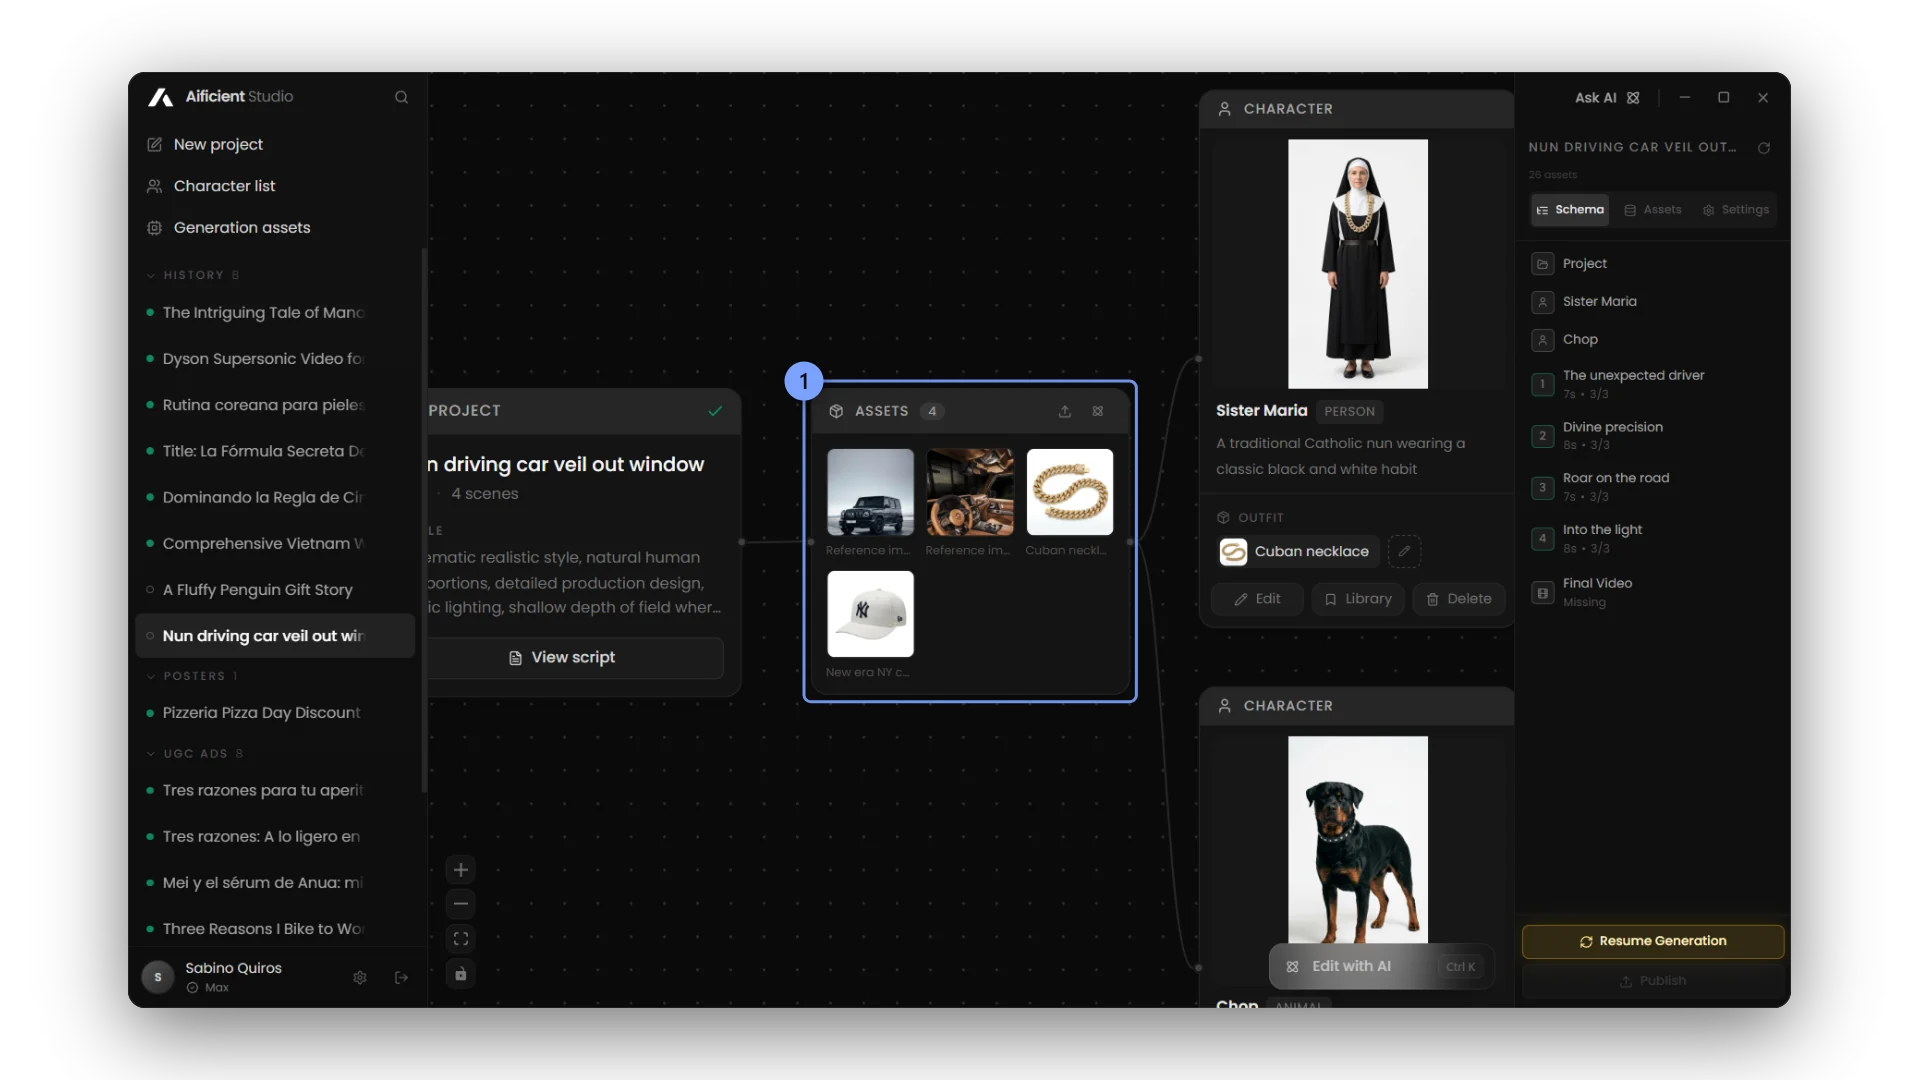Open user settings gear icon
Image resolution: width=1920 pixels, height=1080 pixels.
(x=360, y=977)
